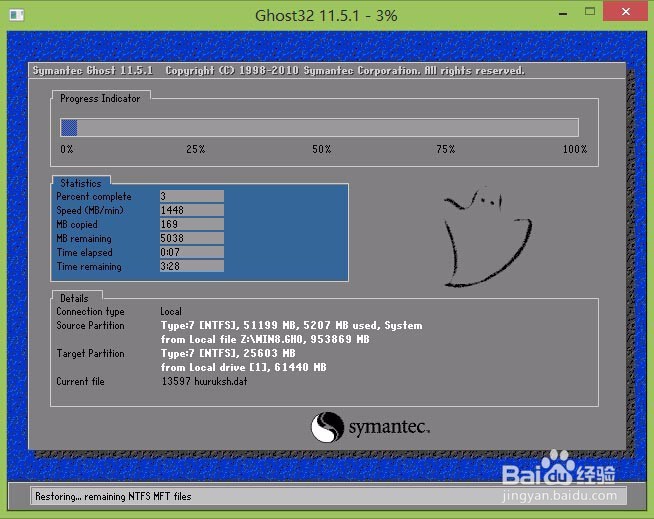Viewport: 654px width, 519px height.
Task: Maximize the Ghost32 window
Action: tap(590, 12)
